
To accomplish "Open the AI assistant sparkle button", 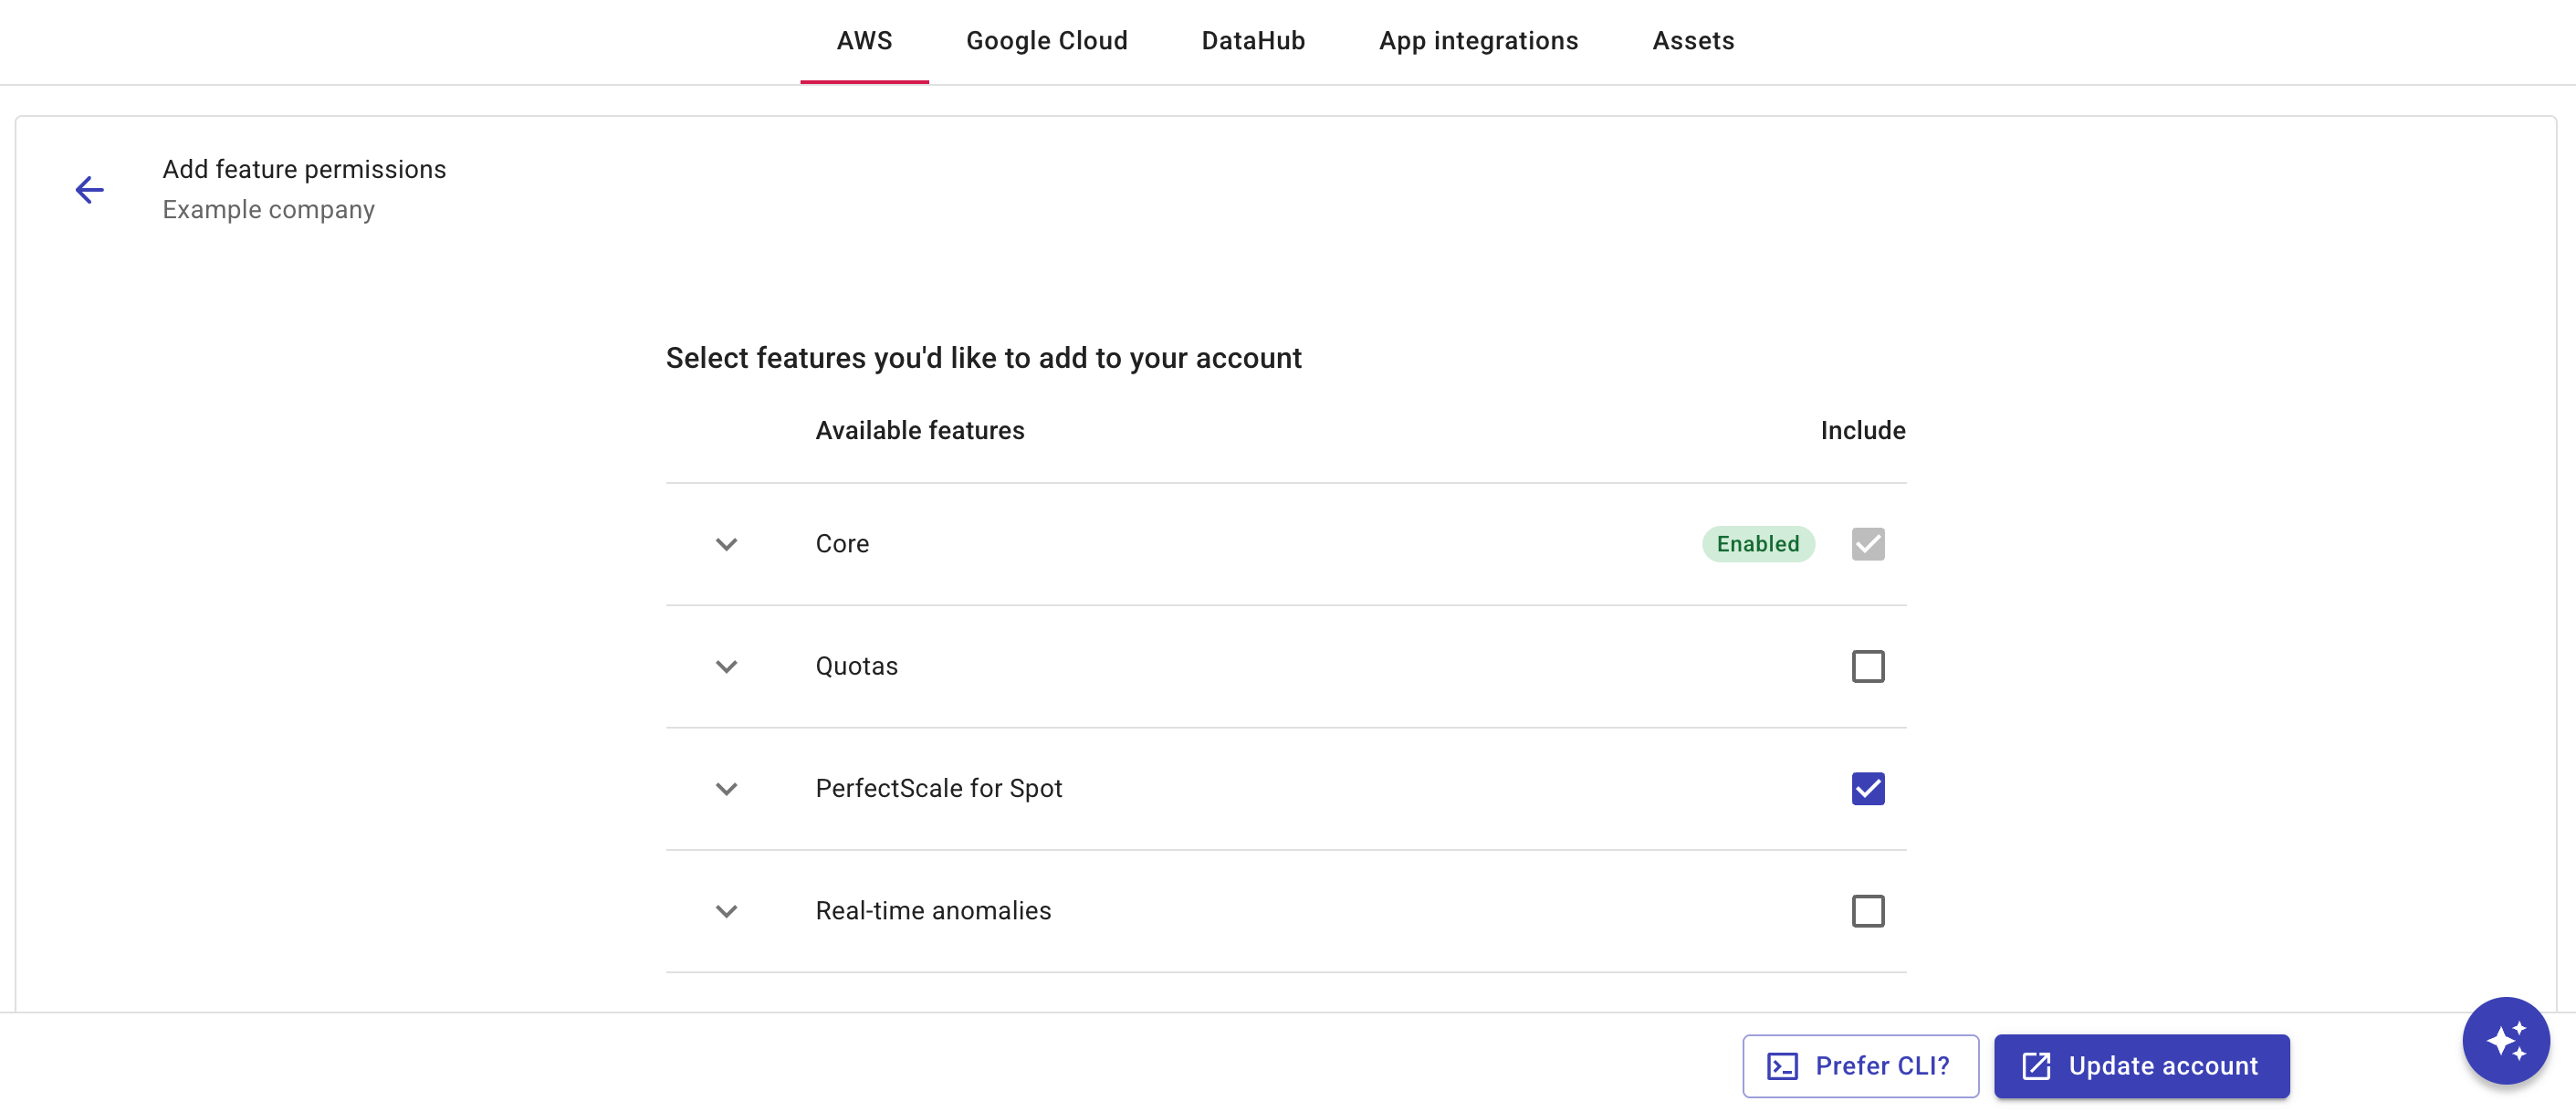I will click(x=2505, y=1040).
